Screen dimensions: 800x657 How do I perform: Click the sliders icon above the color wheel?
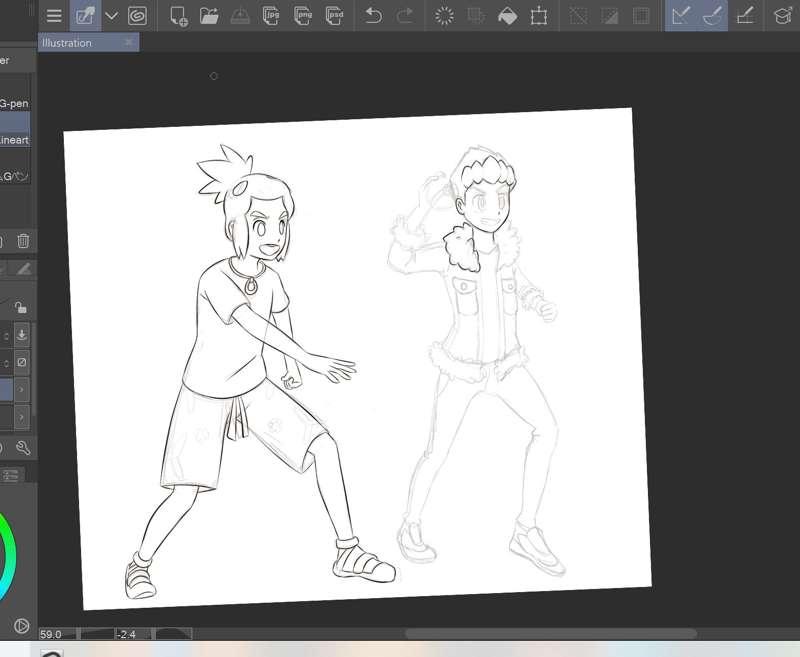click(x=10, y=476)
